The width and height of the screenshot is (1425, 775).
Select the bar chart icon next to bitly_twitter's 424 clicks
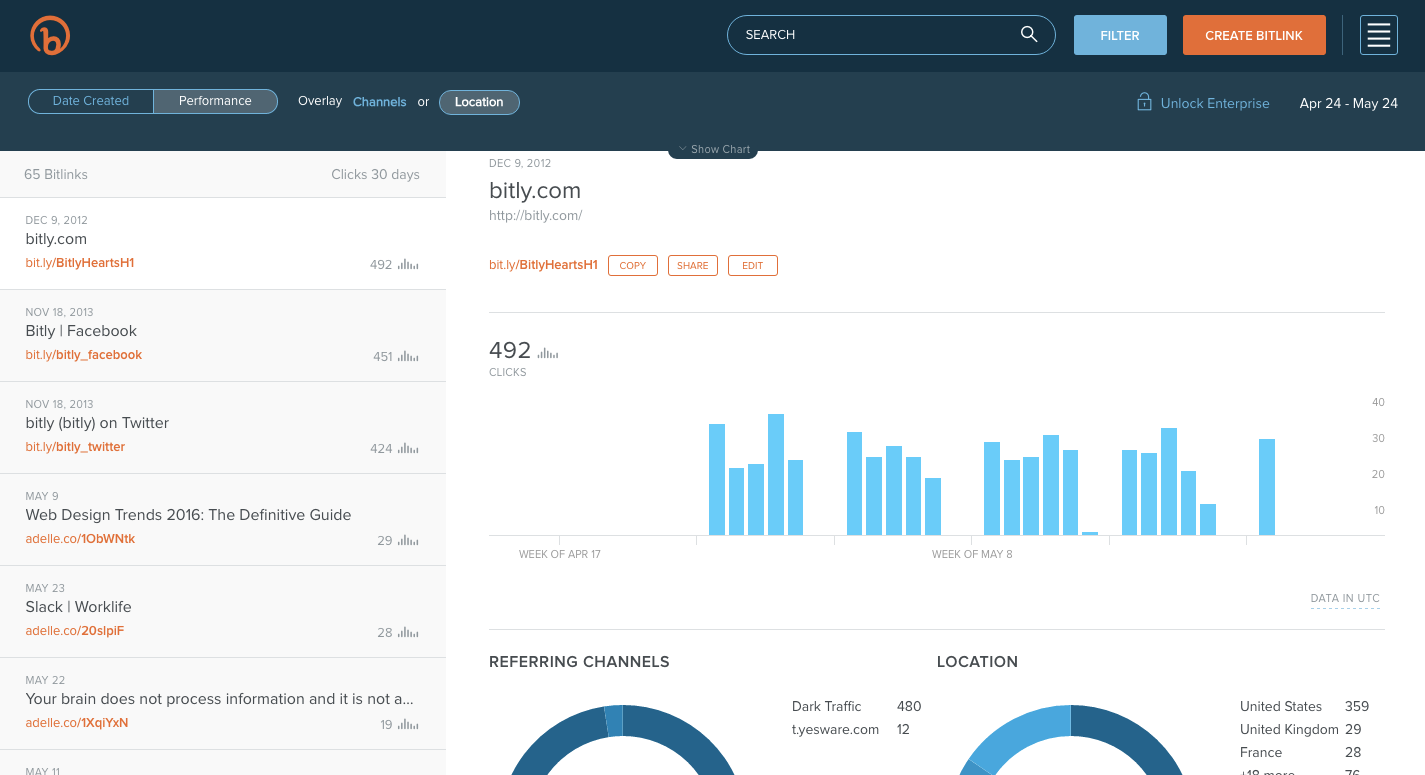click(407, 448)
